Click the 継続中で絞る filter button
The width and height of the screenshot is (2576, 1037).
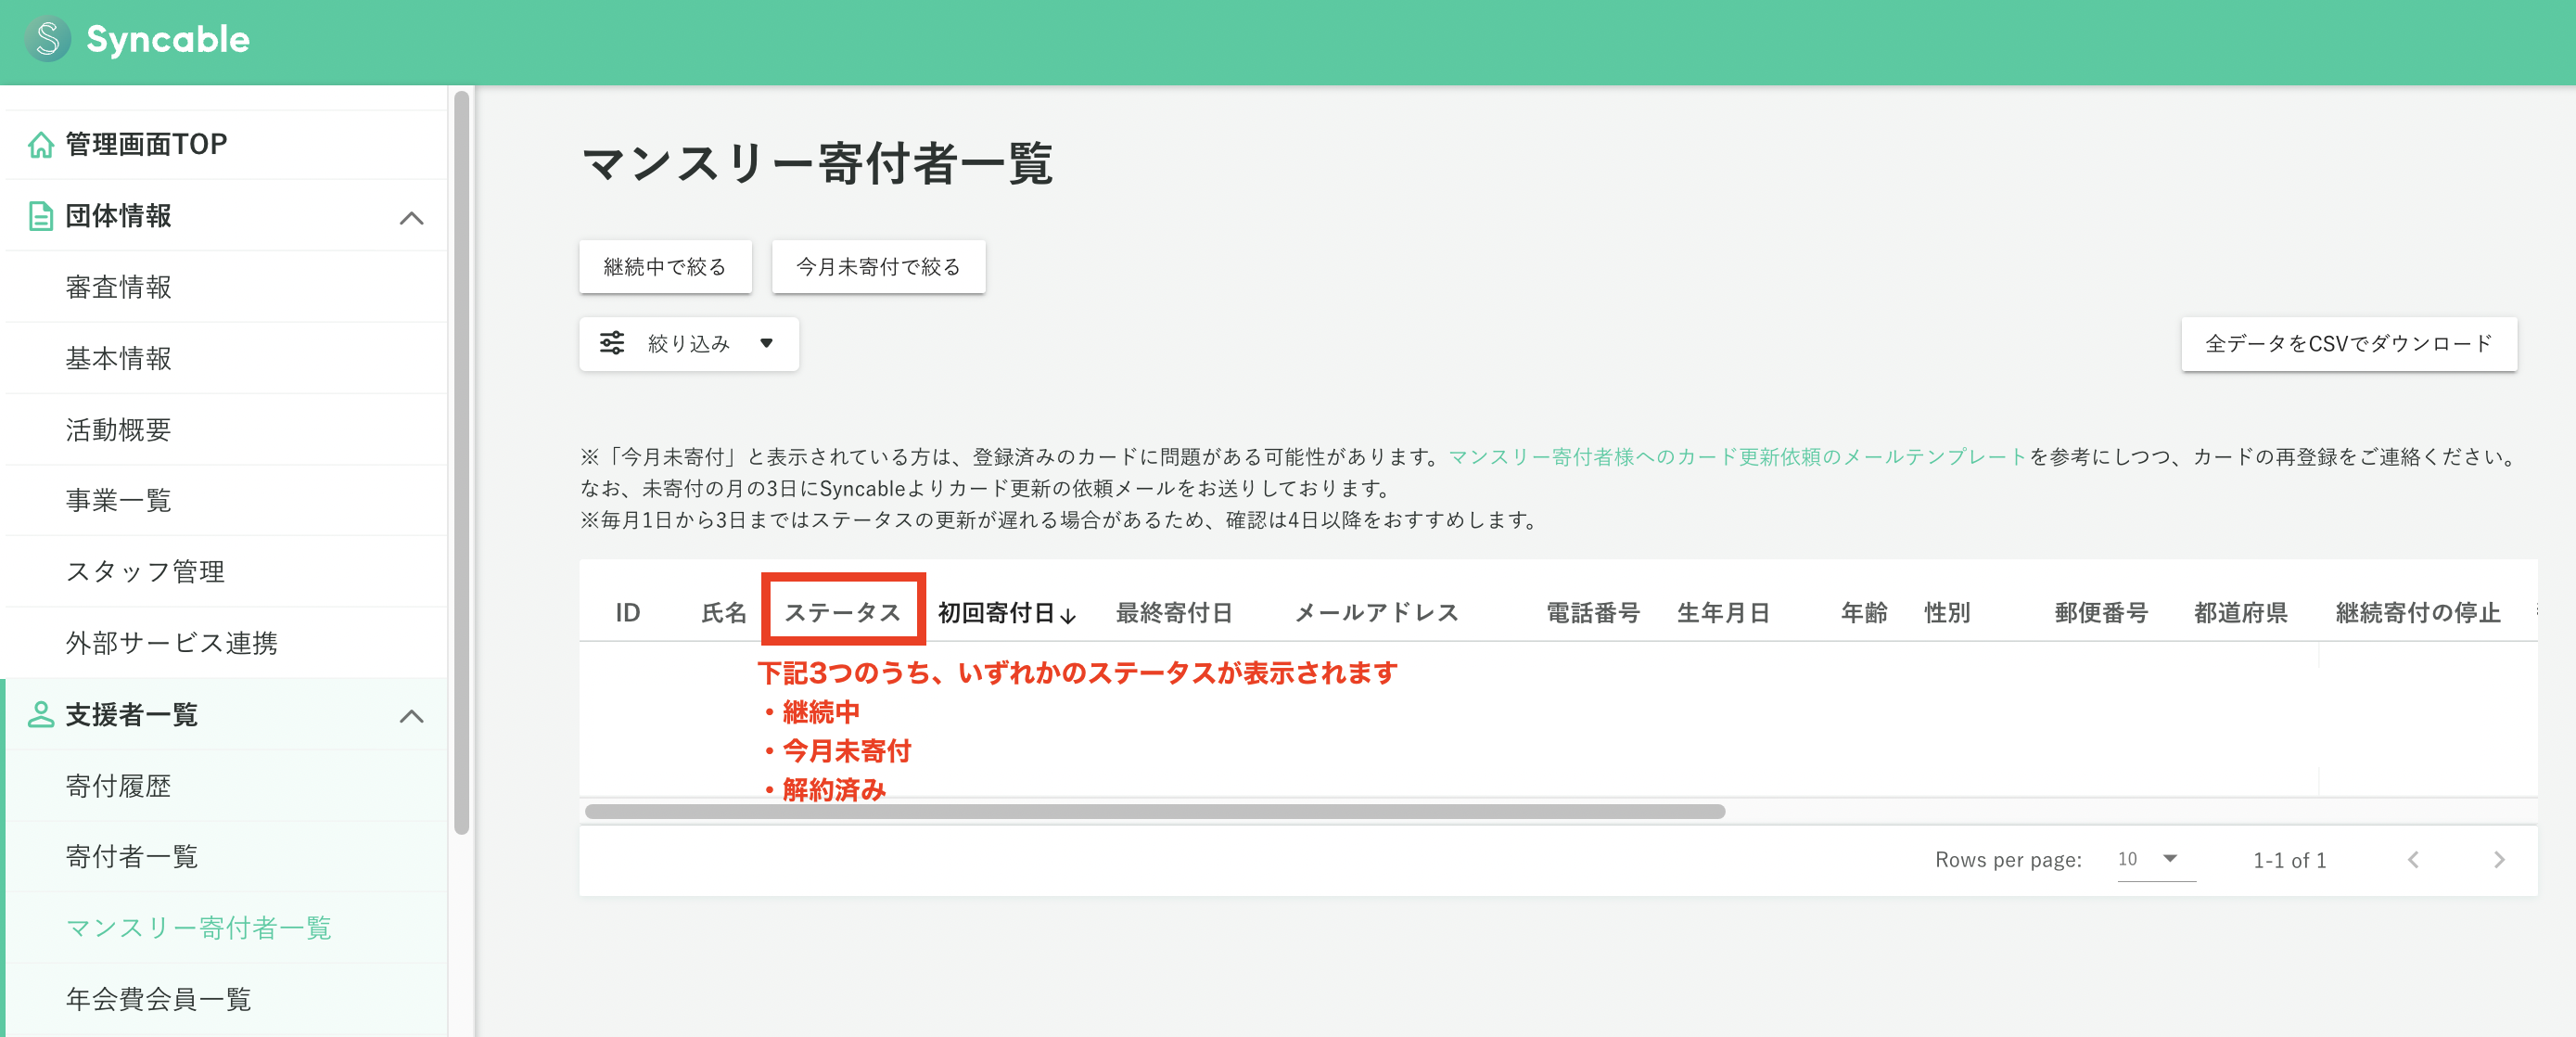pos(664,266)
